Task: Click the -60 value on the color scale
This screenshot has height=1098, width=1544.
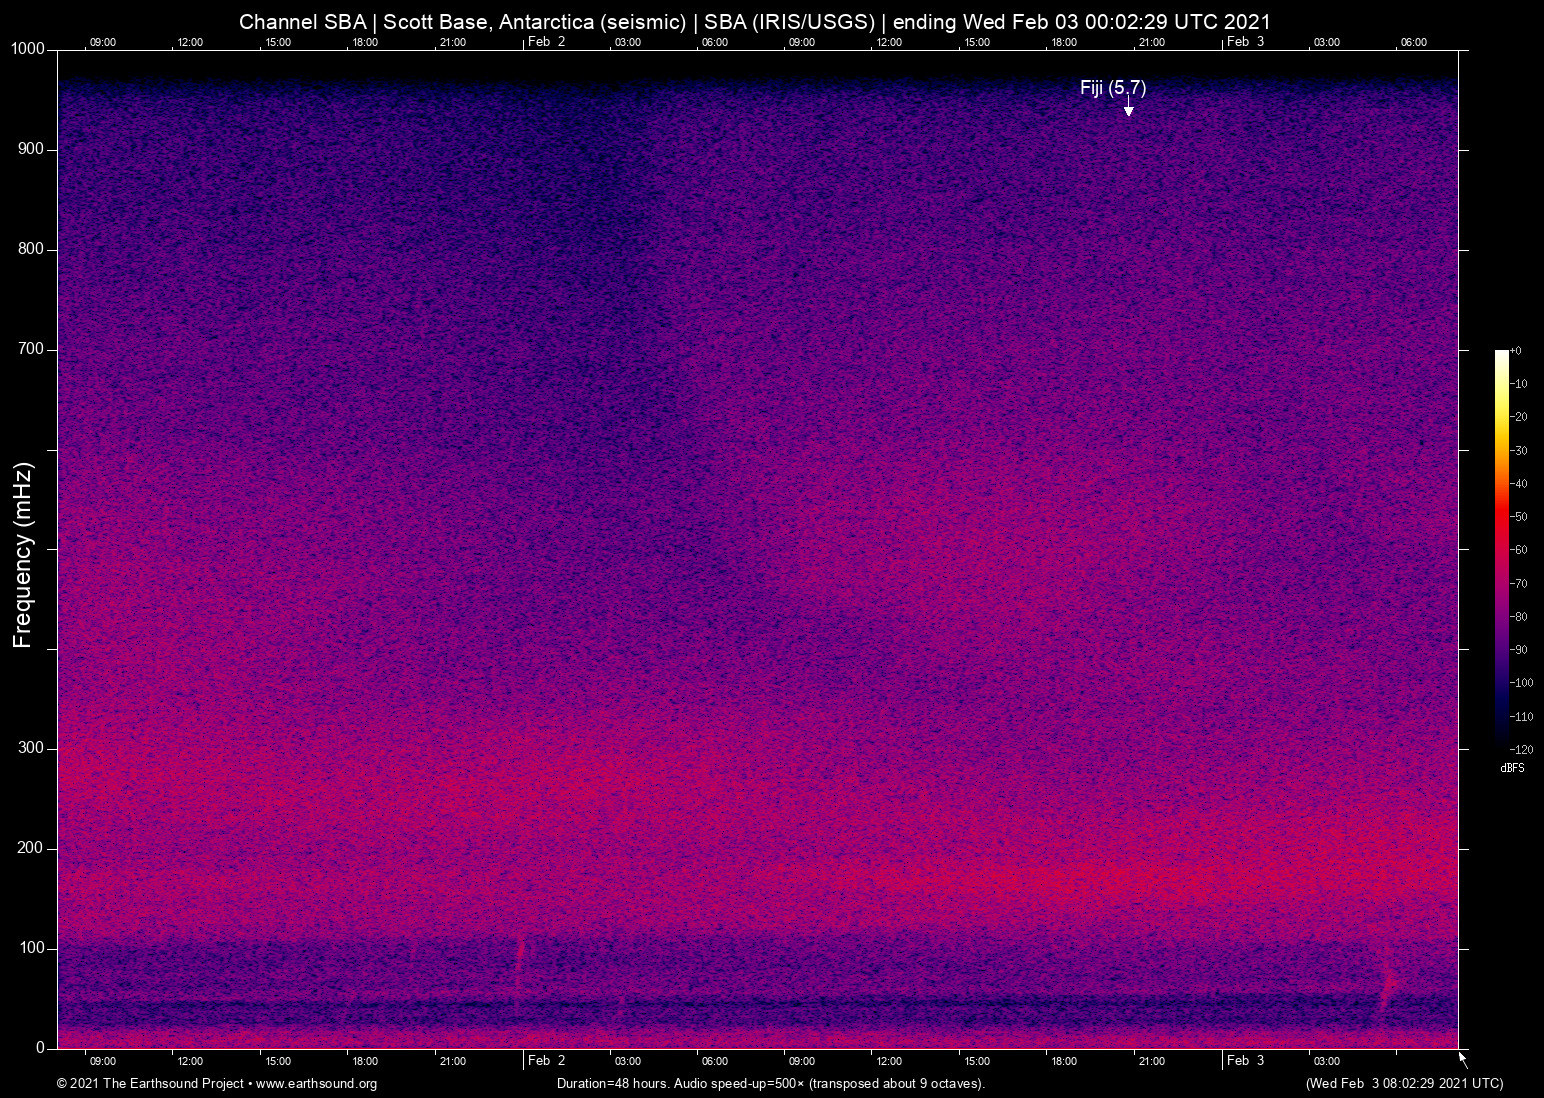Action: pyautogui.click(x=1519, y=550)
